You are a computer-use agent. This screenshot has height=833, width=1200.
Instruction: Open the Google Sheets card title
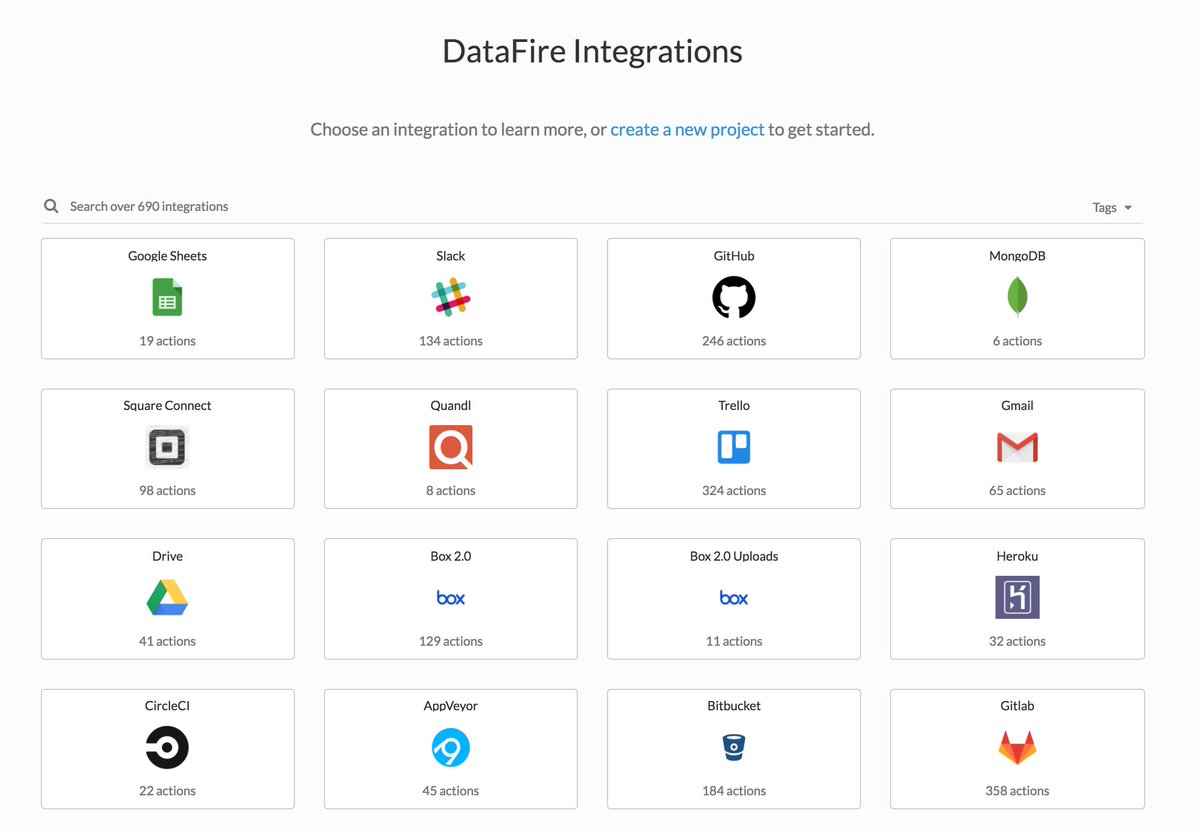coord(167,256)
